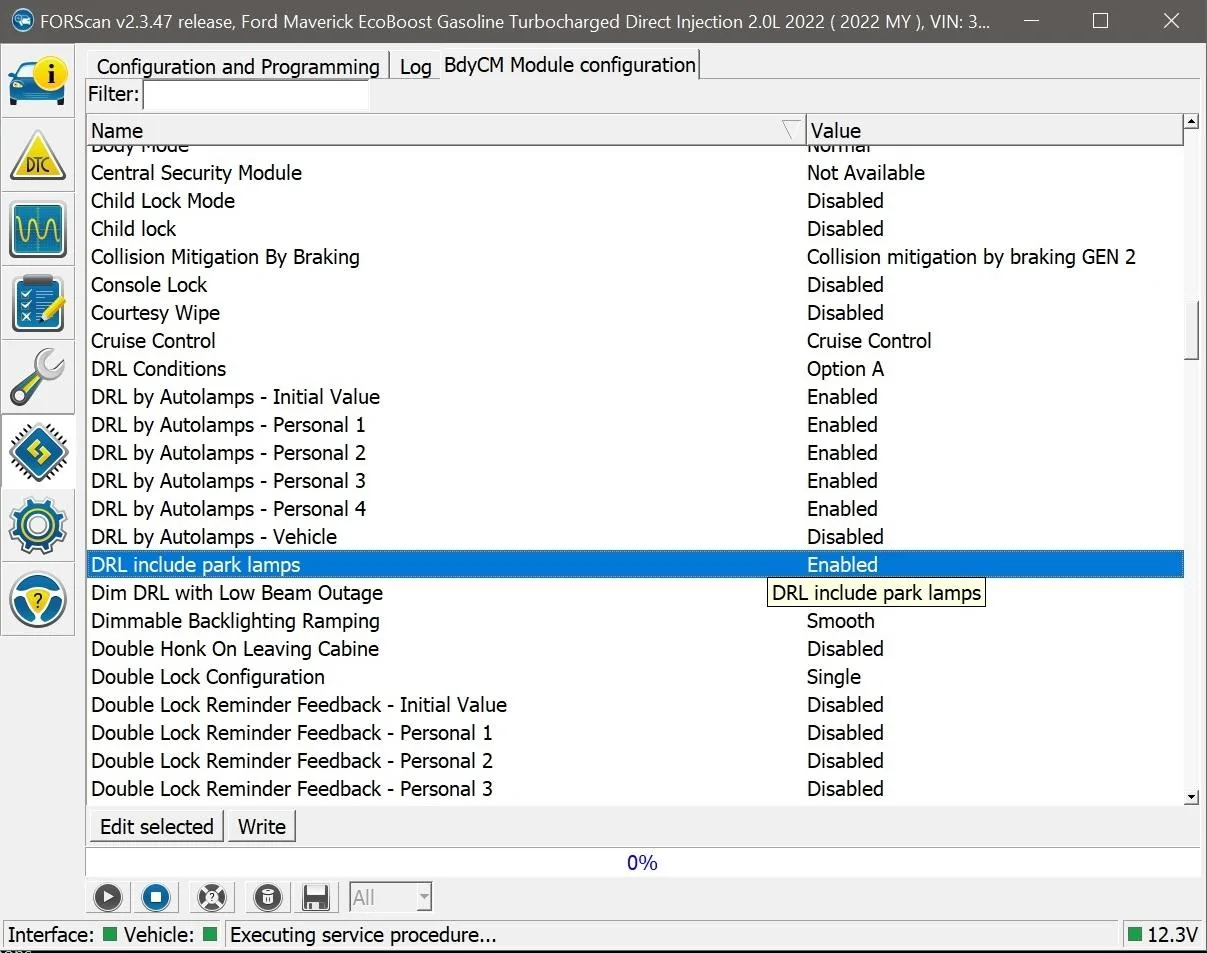
Task: Click the Name column header
Action: pos(446,130)
